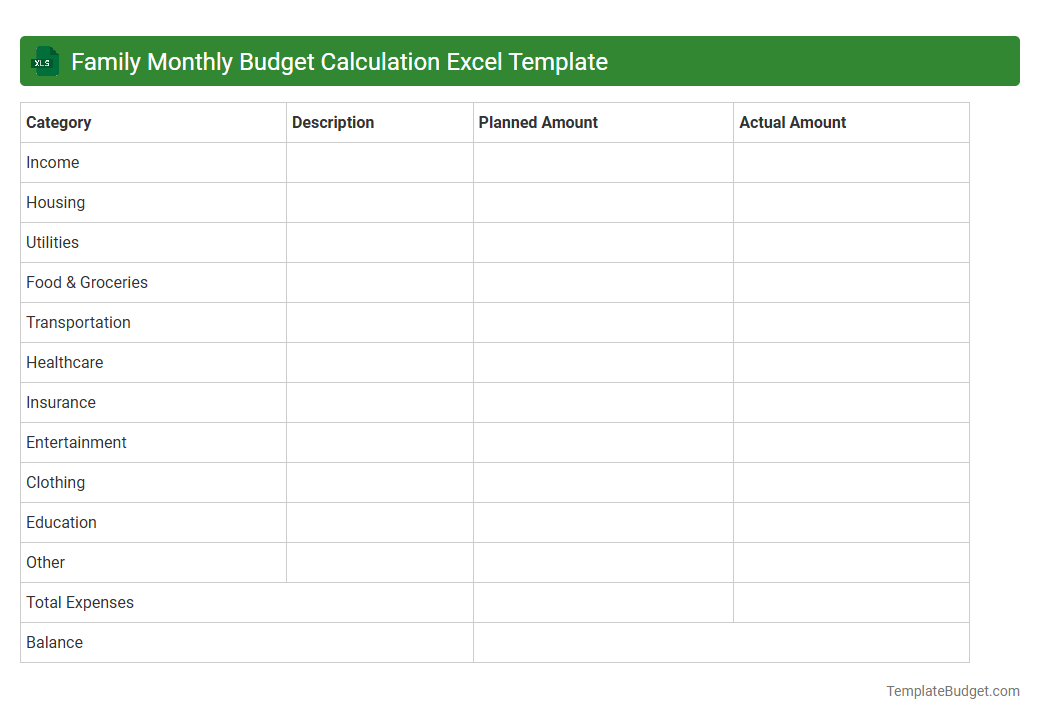Select the Balance row label

point(54,642)
